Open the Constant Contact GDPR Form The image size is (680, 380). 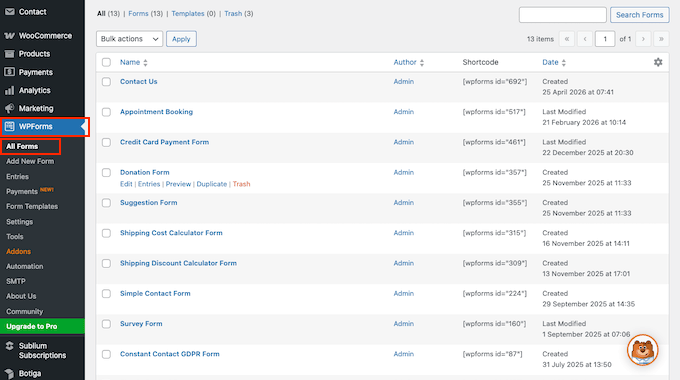pos(170,354)
